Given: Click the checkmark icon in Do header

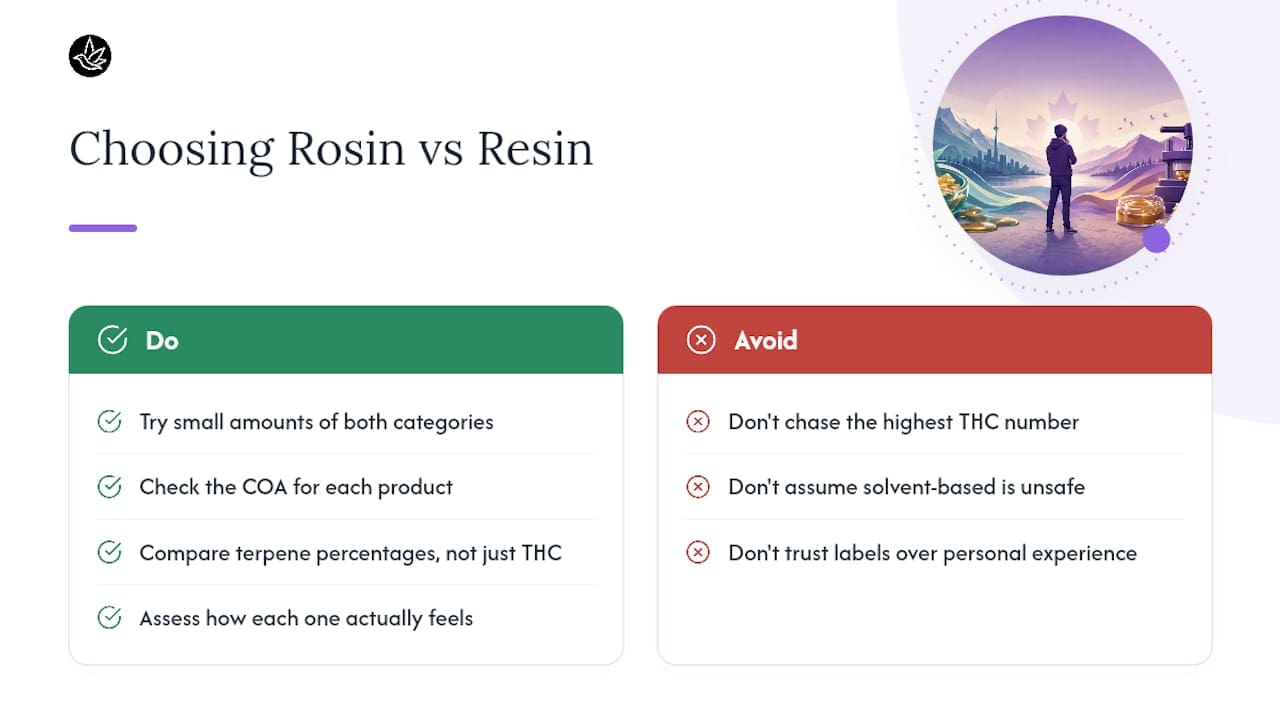Looking at the screenshot, I should (x=112, y=340).
